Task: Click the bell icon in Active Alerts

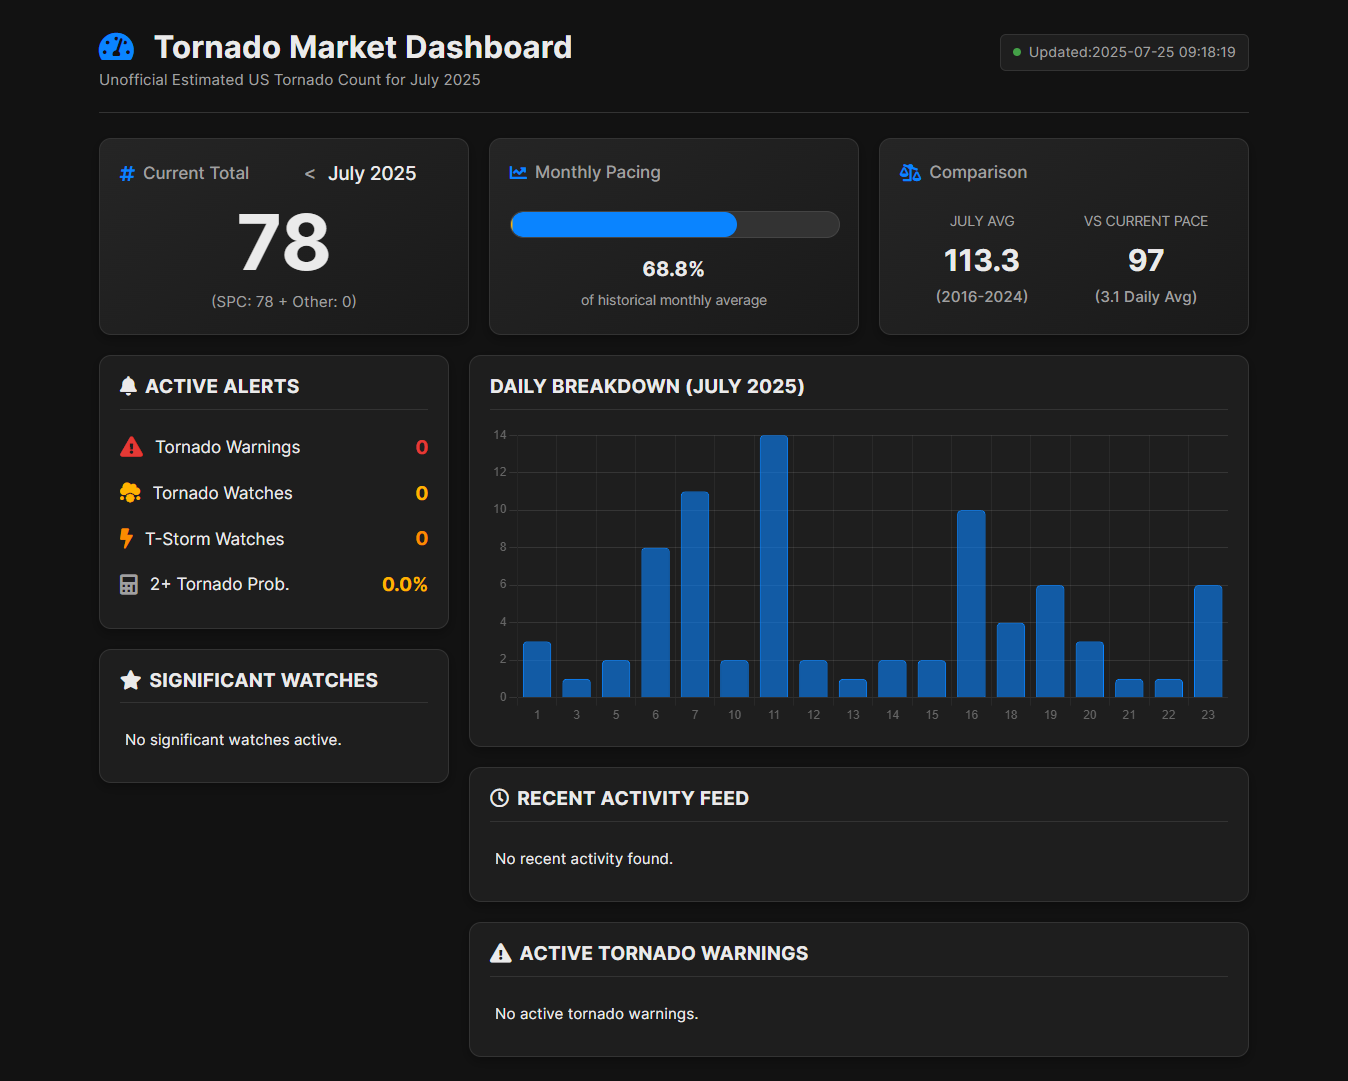Action: click(128, 386)
